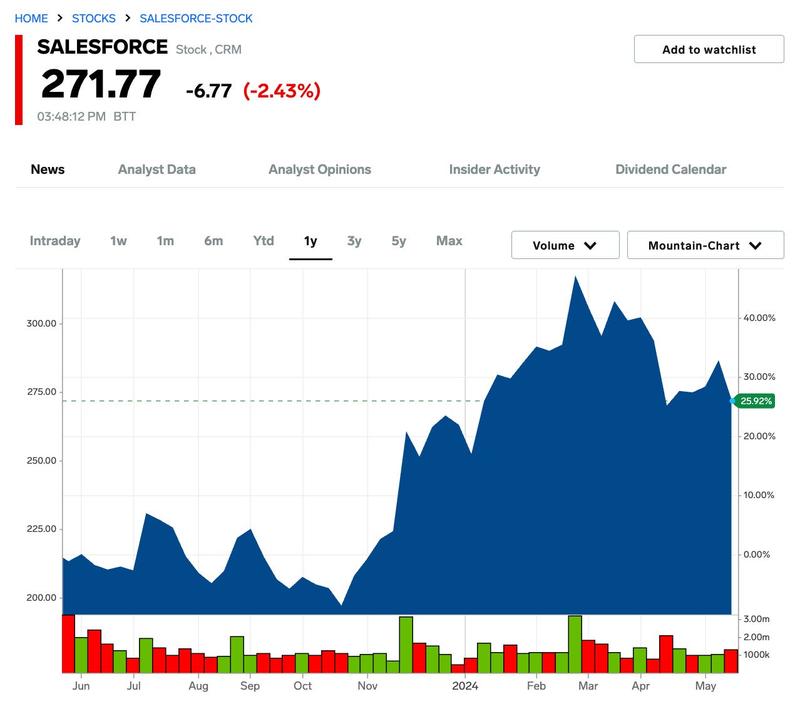Open STOCKS breadcrumb link
The width and height of the screenshot is (800, 702).
pos(94,18)
